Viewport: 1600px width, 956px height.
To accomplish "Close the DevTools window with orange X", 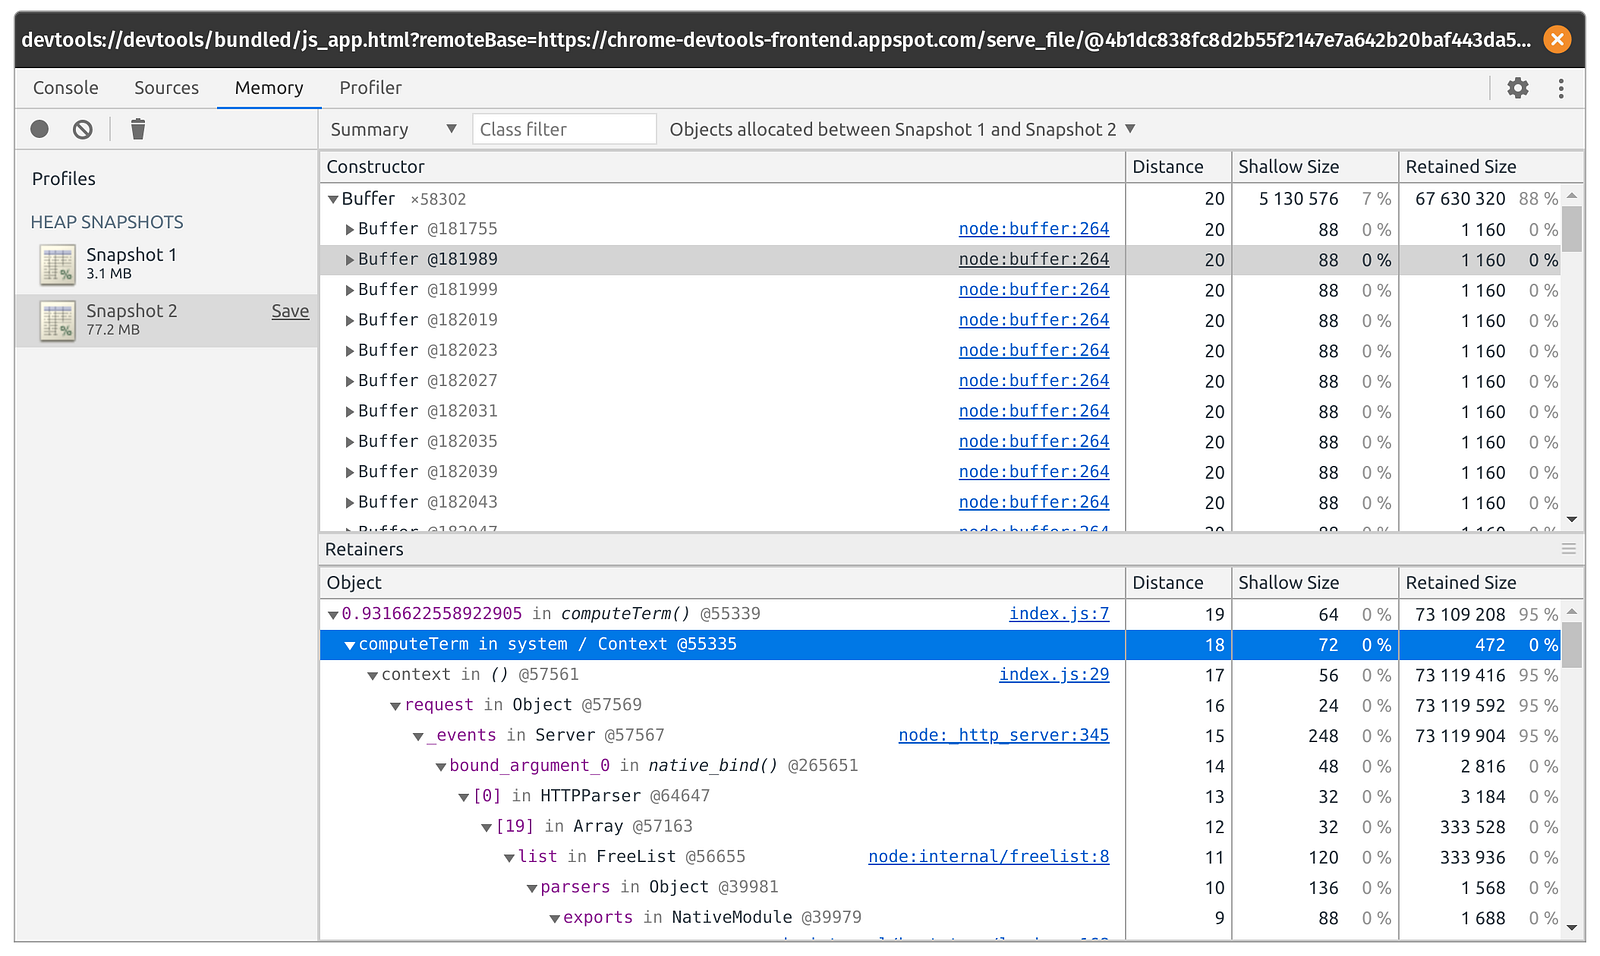I will 1557,39.
